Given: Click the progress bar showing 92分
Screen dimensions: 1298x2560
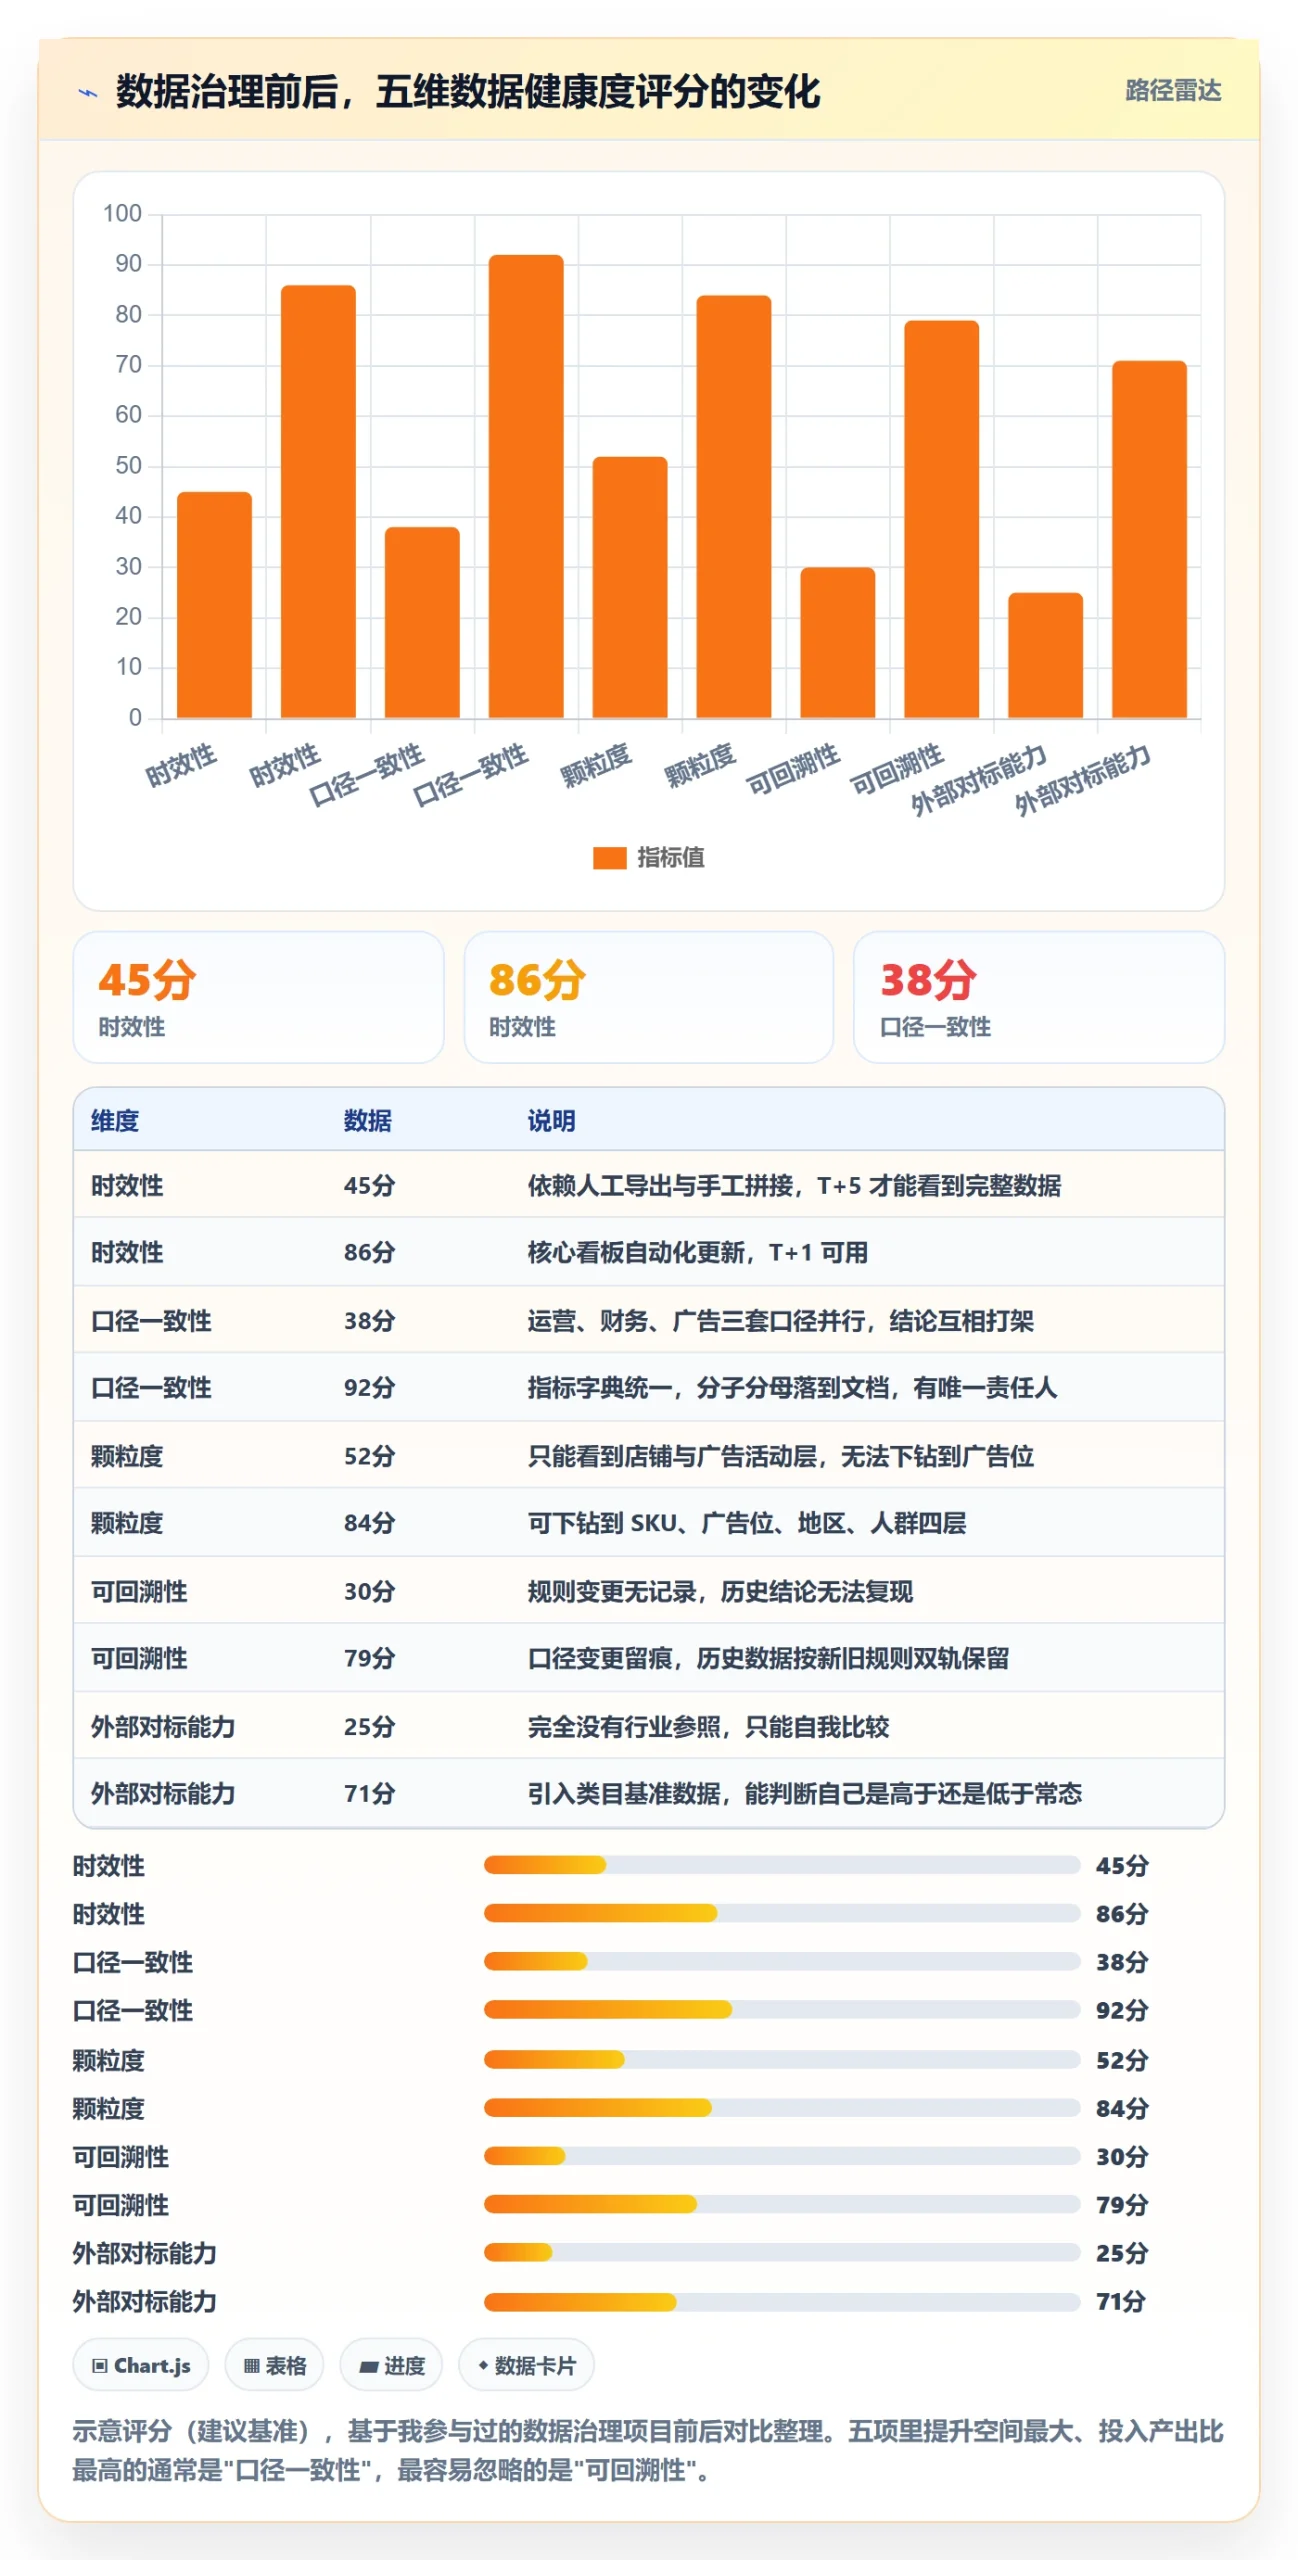Looking at the screenshot, I should (x=782, y=2009).
